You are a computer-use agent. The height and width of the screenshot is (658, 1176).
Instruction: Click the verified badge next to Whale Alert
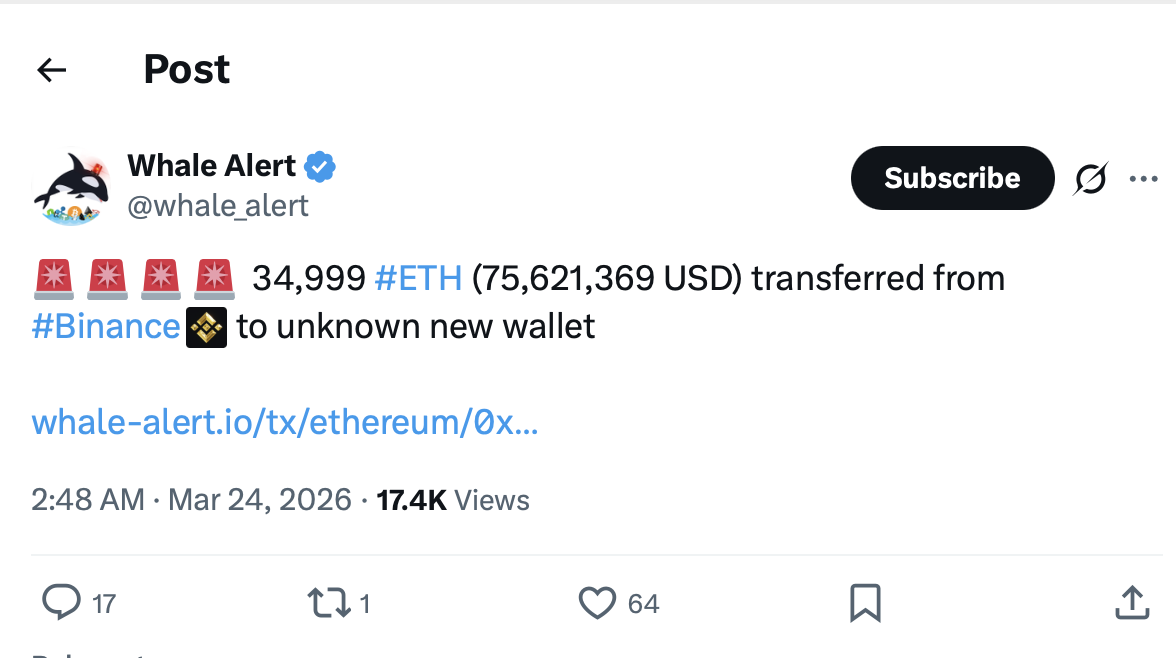[x=320, y=166]
